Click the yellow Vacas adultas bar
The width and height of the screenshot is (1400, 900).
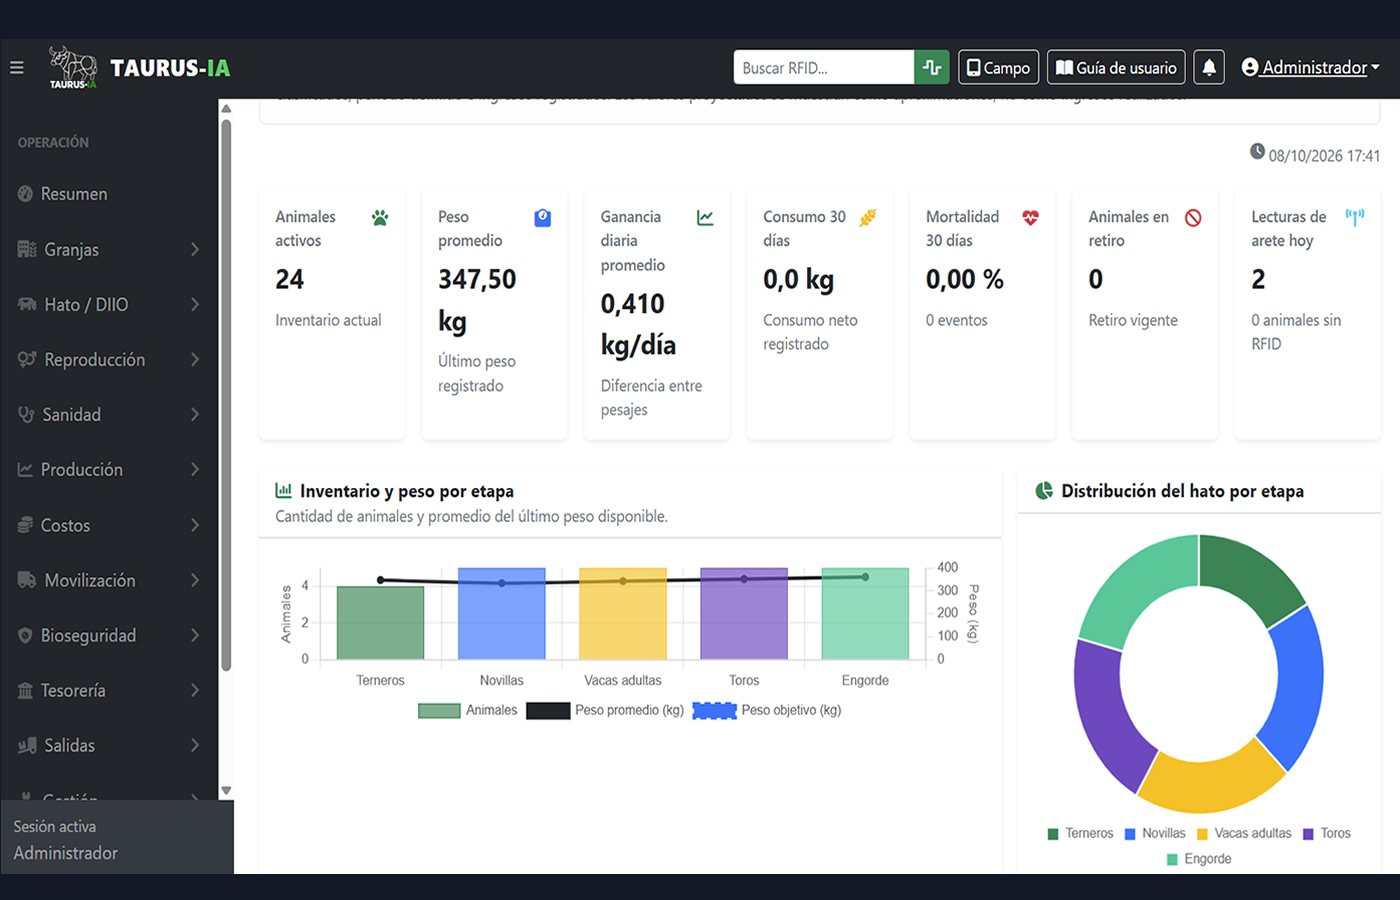pyautogui.click(x=623, y=614)
